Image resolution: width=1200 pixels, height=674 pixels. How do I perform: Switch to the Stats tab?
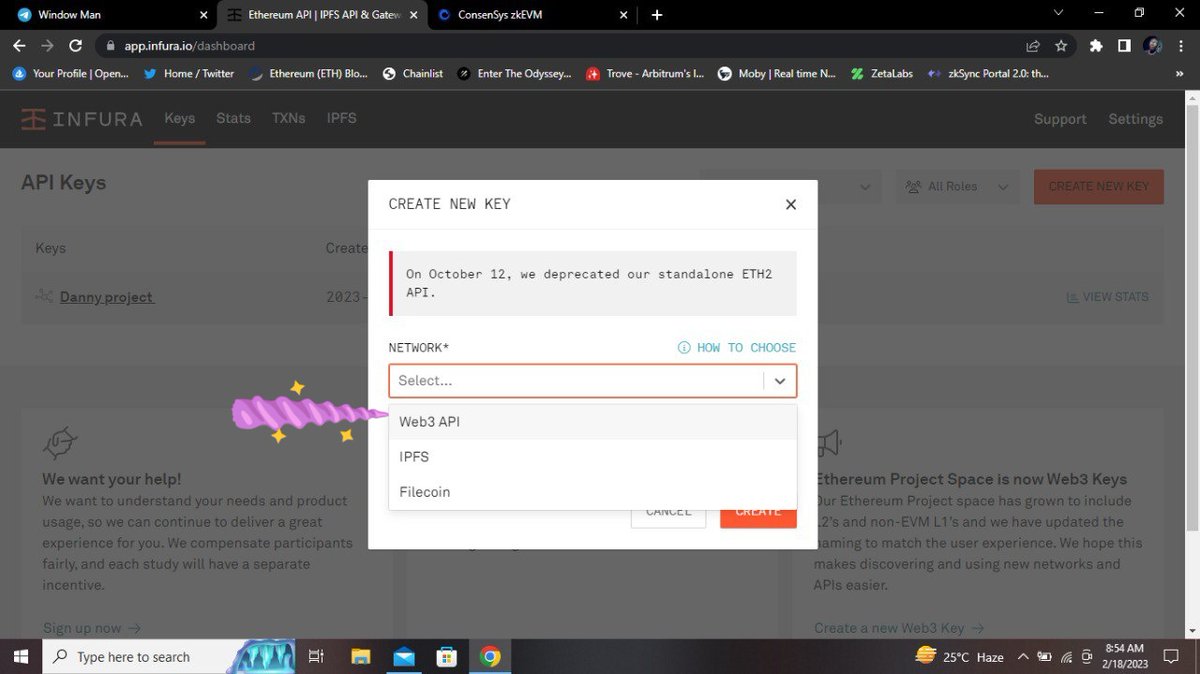coord(233,118)
